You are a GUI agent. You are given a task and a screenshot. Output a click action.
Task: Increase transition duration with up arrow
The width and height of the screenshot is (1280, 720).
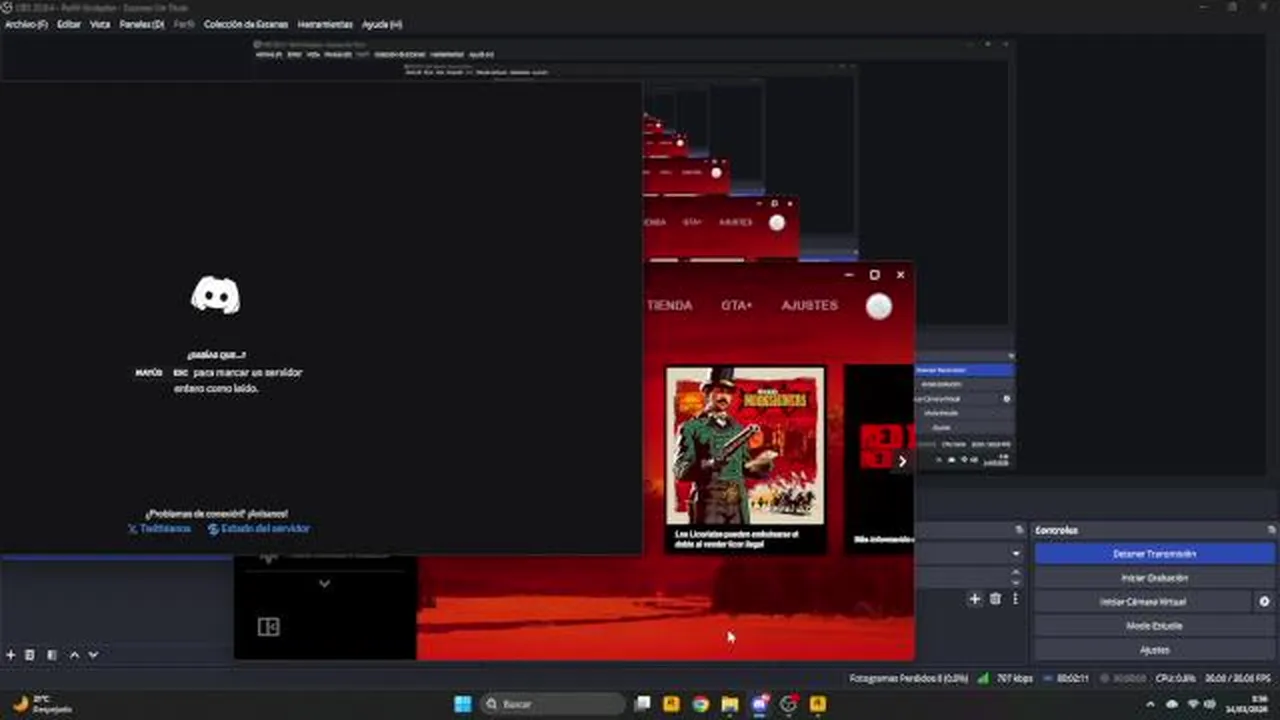(x=1016, y=572)
